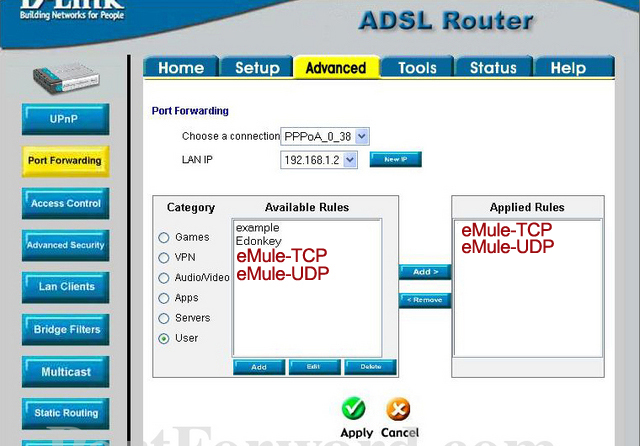Click the Edit button below Available Rules
Image resolution: width=640 pixels, height=446 pixels.
[x=314, y=367]
